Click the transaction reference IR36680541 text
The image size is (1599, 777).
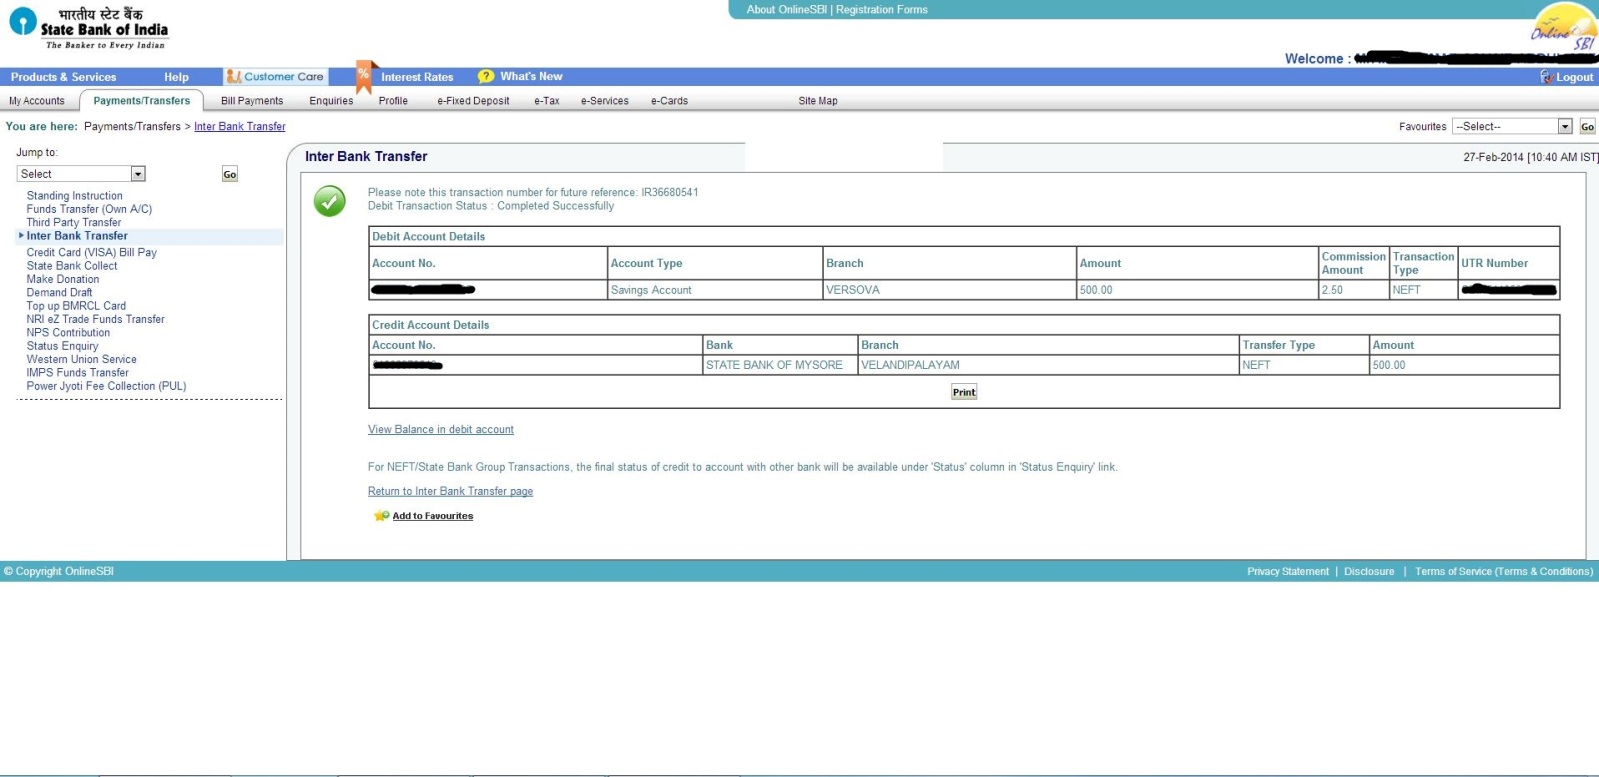pyautogui.click(x=670, y=192)
